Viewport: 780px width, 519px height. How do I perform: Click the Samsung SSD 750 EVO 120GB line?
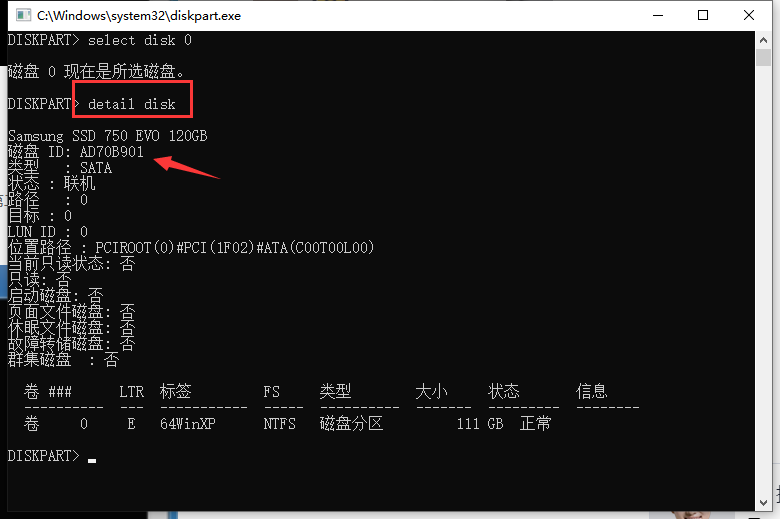click(107, 136)
